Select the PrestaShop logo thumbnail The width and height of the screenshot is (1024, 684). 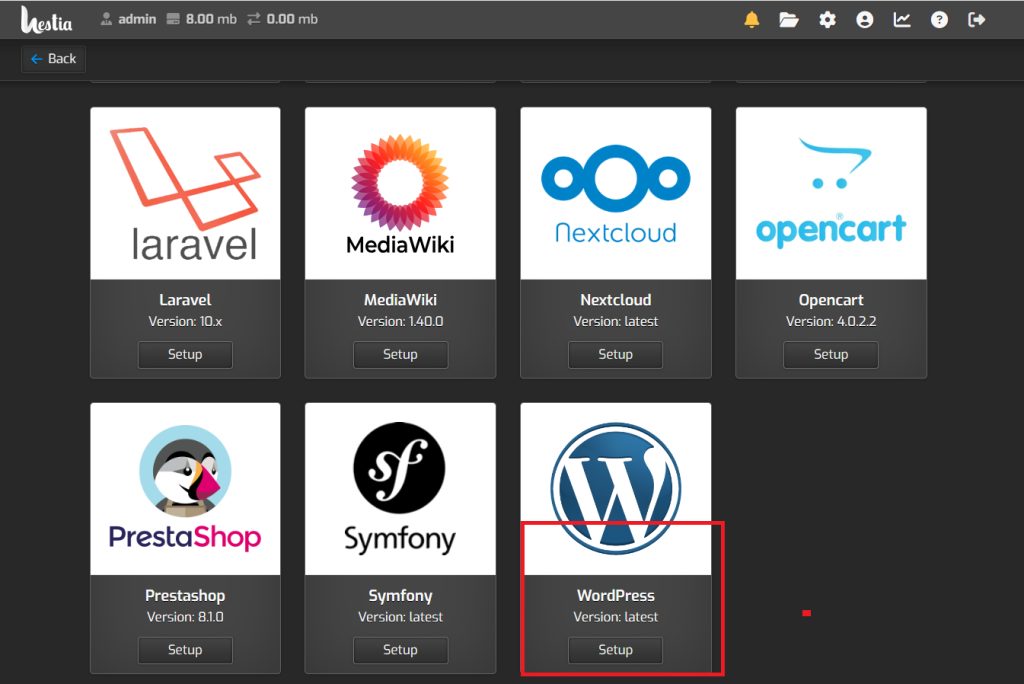click(185, 489)
